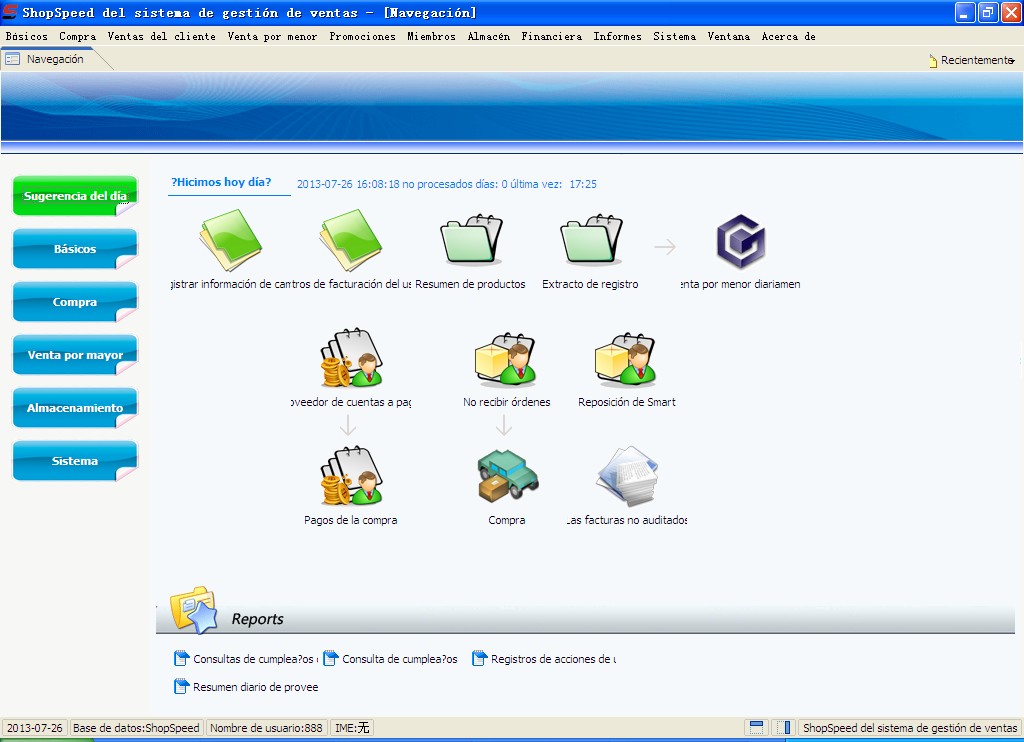Click the Consultas de cumpleaños report icon

click(181, 658)
